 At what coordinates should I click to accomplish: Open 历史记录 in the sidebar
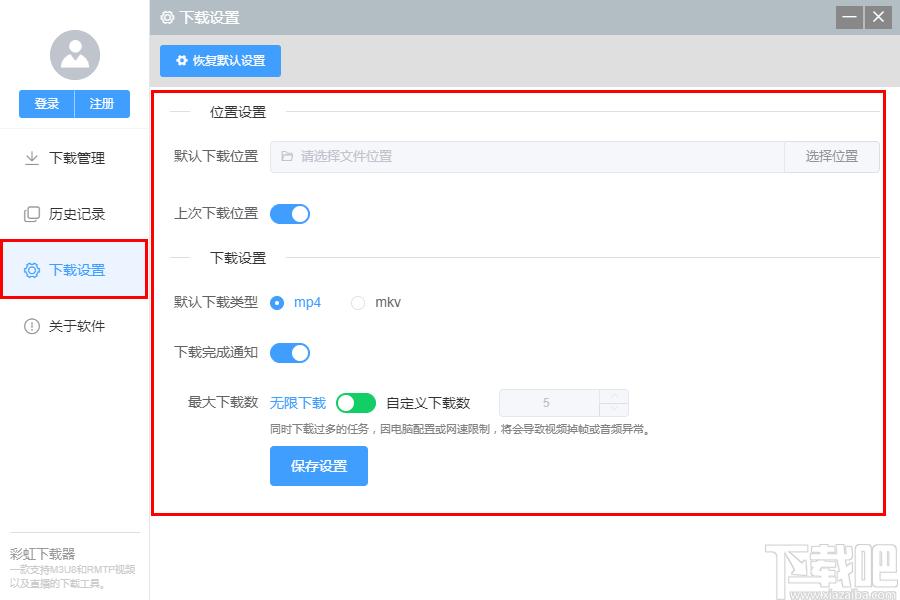(75, 214)
